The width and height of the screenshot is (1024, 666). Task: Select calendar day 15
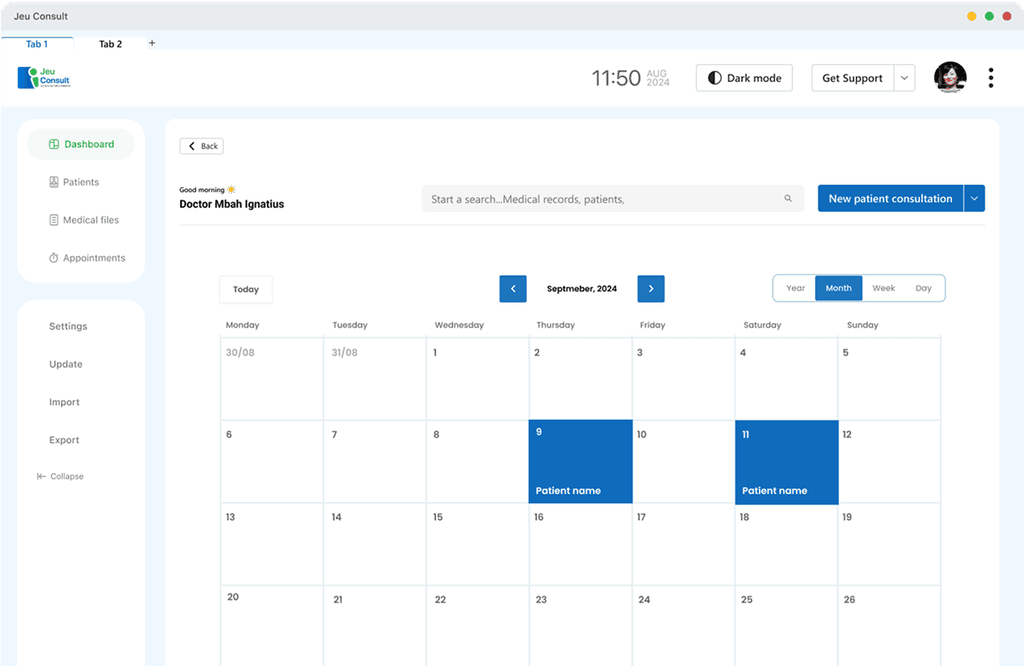click(x=477, y=545)
